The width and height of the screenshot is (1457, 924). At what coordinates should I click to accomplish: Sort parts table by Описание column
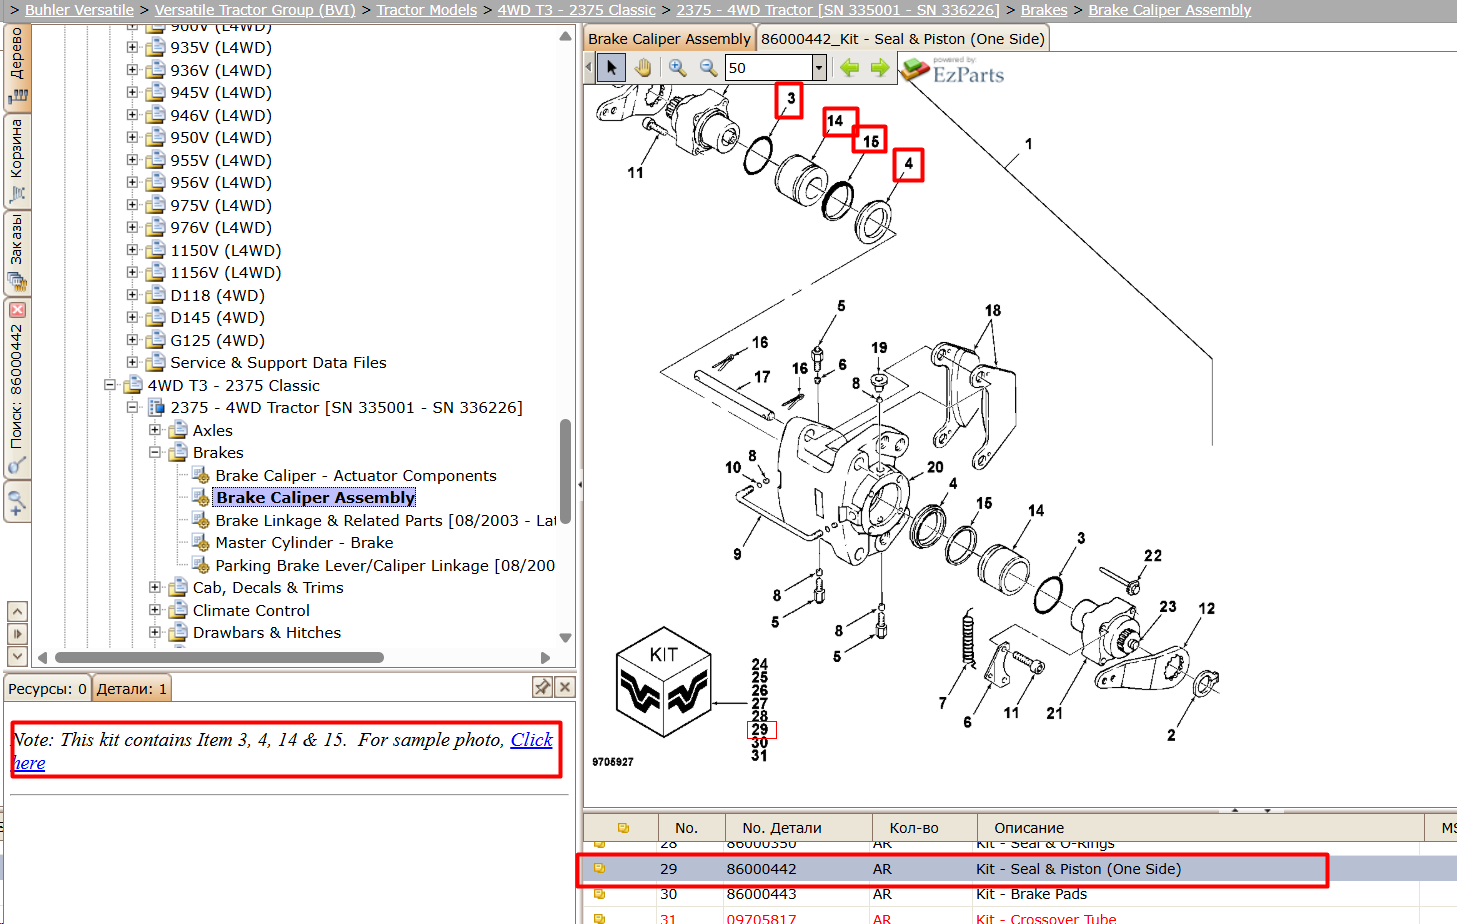1200,828
